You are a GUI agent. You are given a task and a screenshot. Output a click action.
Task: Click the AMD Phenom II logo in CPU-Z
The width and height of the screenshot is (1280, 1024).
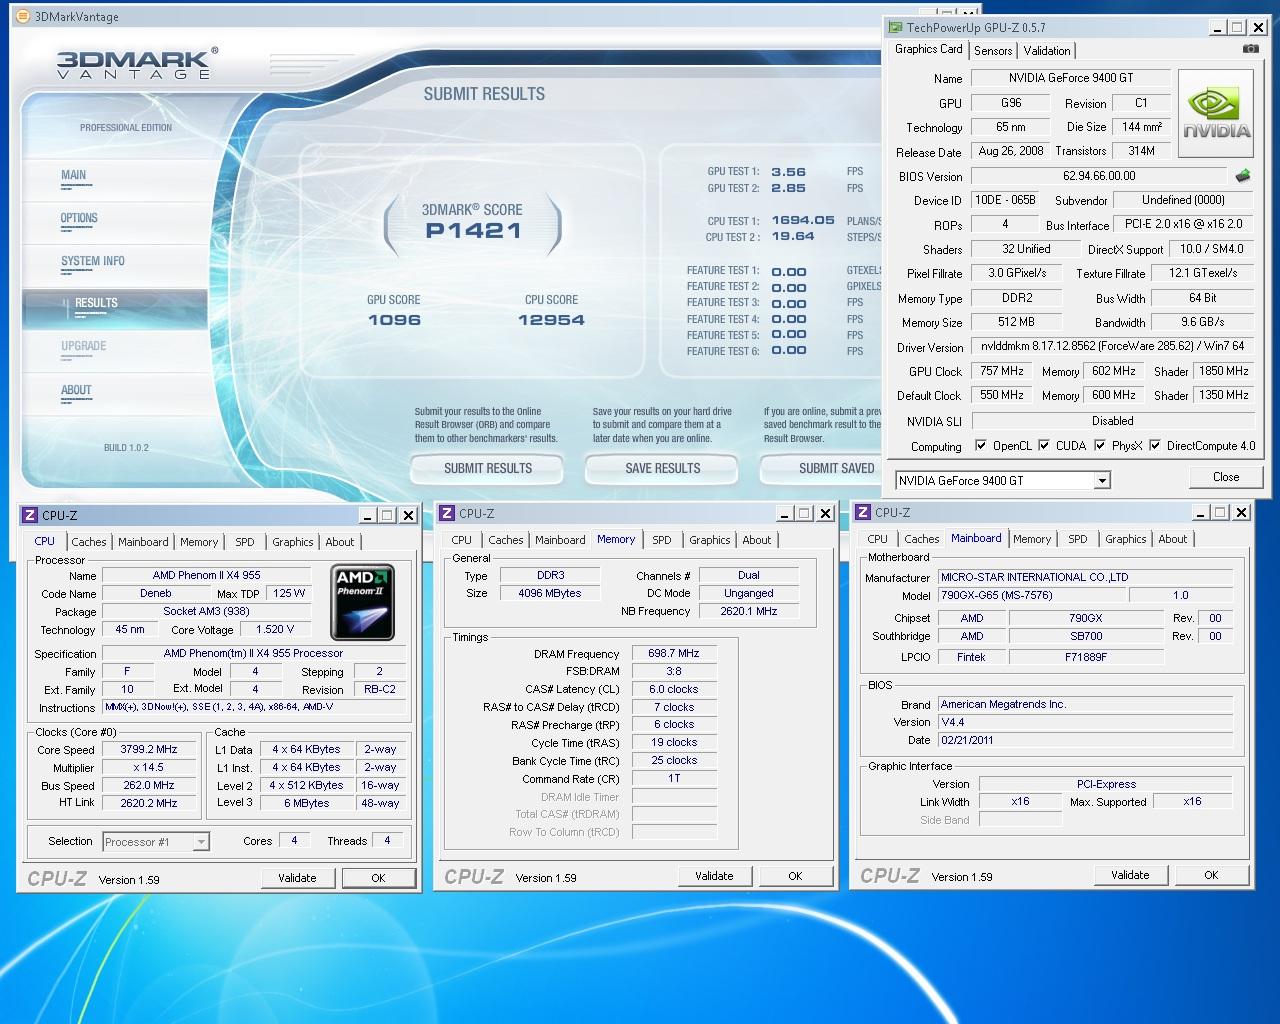pos(362,602)
